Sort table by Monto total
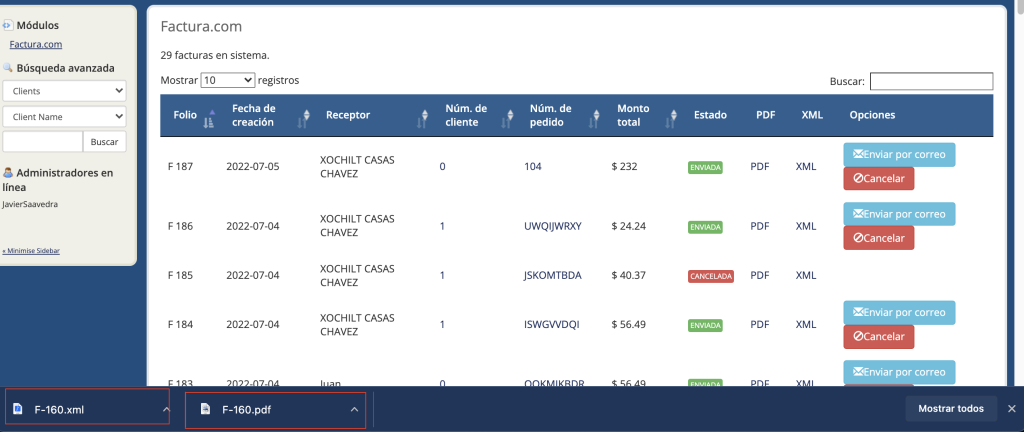 click(x=645, y=116)
